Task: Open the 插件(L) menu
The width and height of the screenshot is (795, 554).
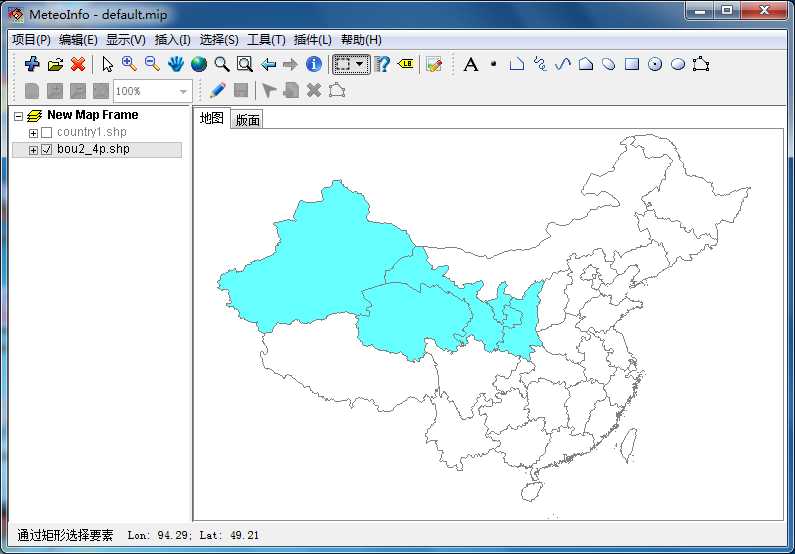Action: pyautogui.click(x=312, y=40)
